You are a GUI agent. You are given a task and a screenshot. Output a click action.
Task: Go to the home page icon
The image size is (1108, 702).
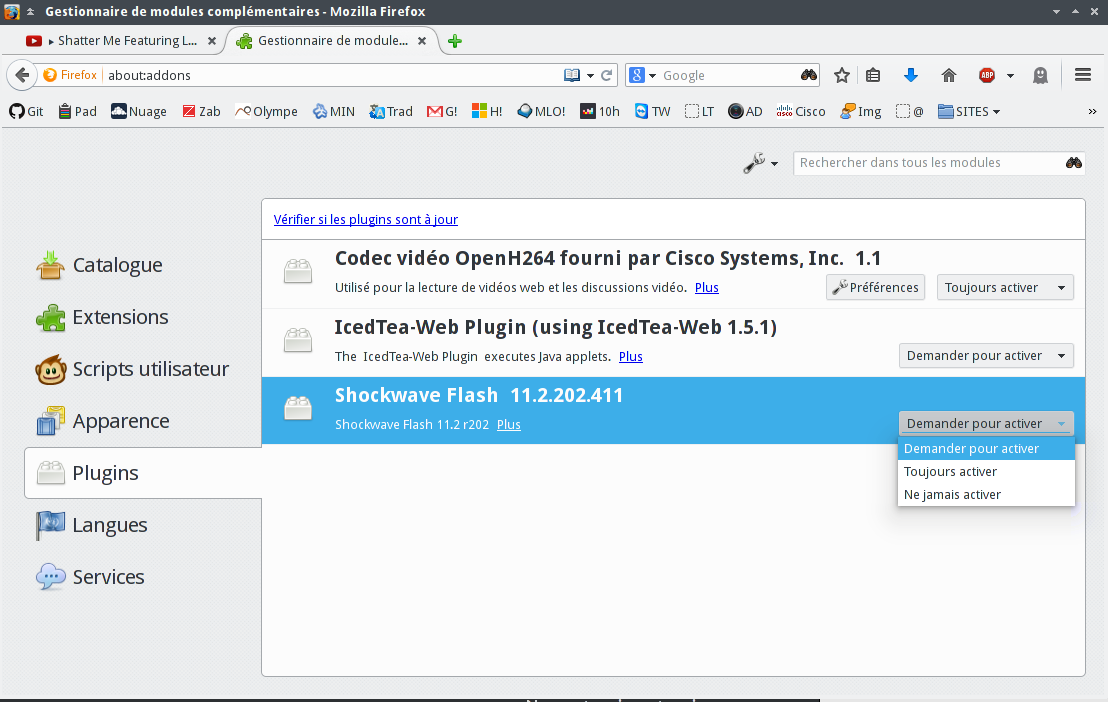[949, 75]
